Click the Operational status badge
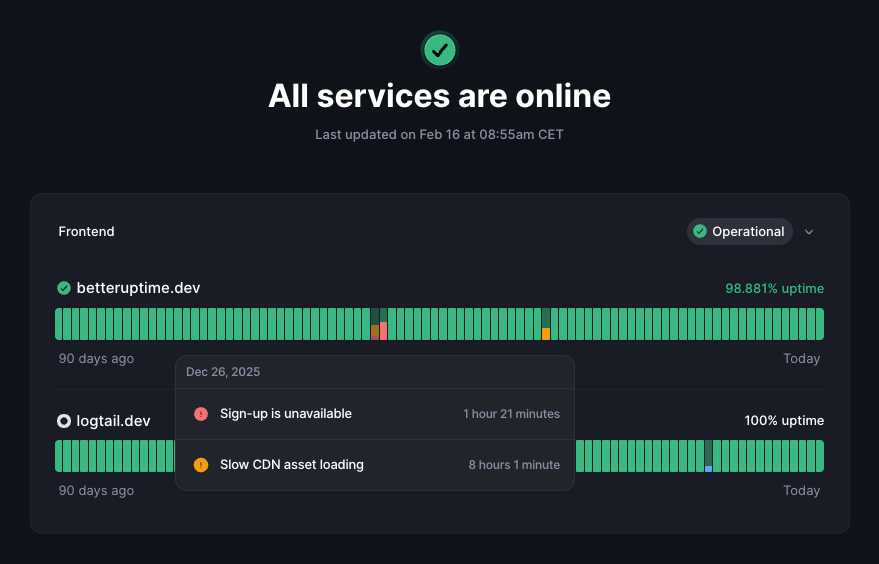This screenshot has width=879, height=564. 739,232
